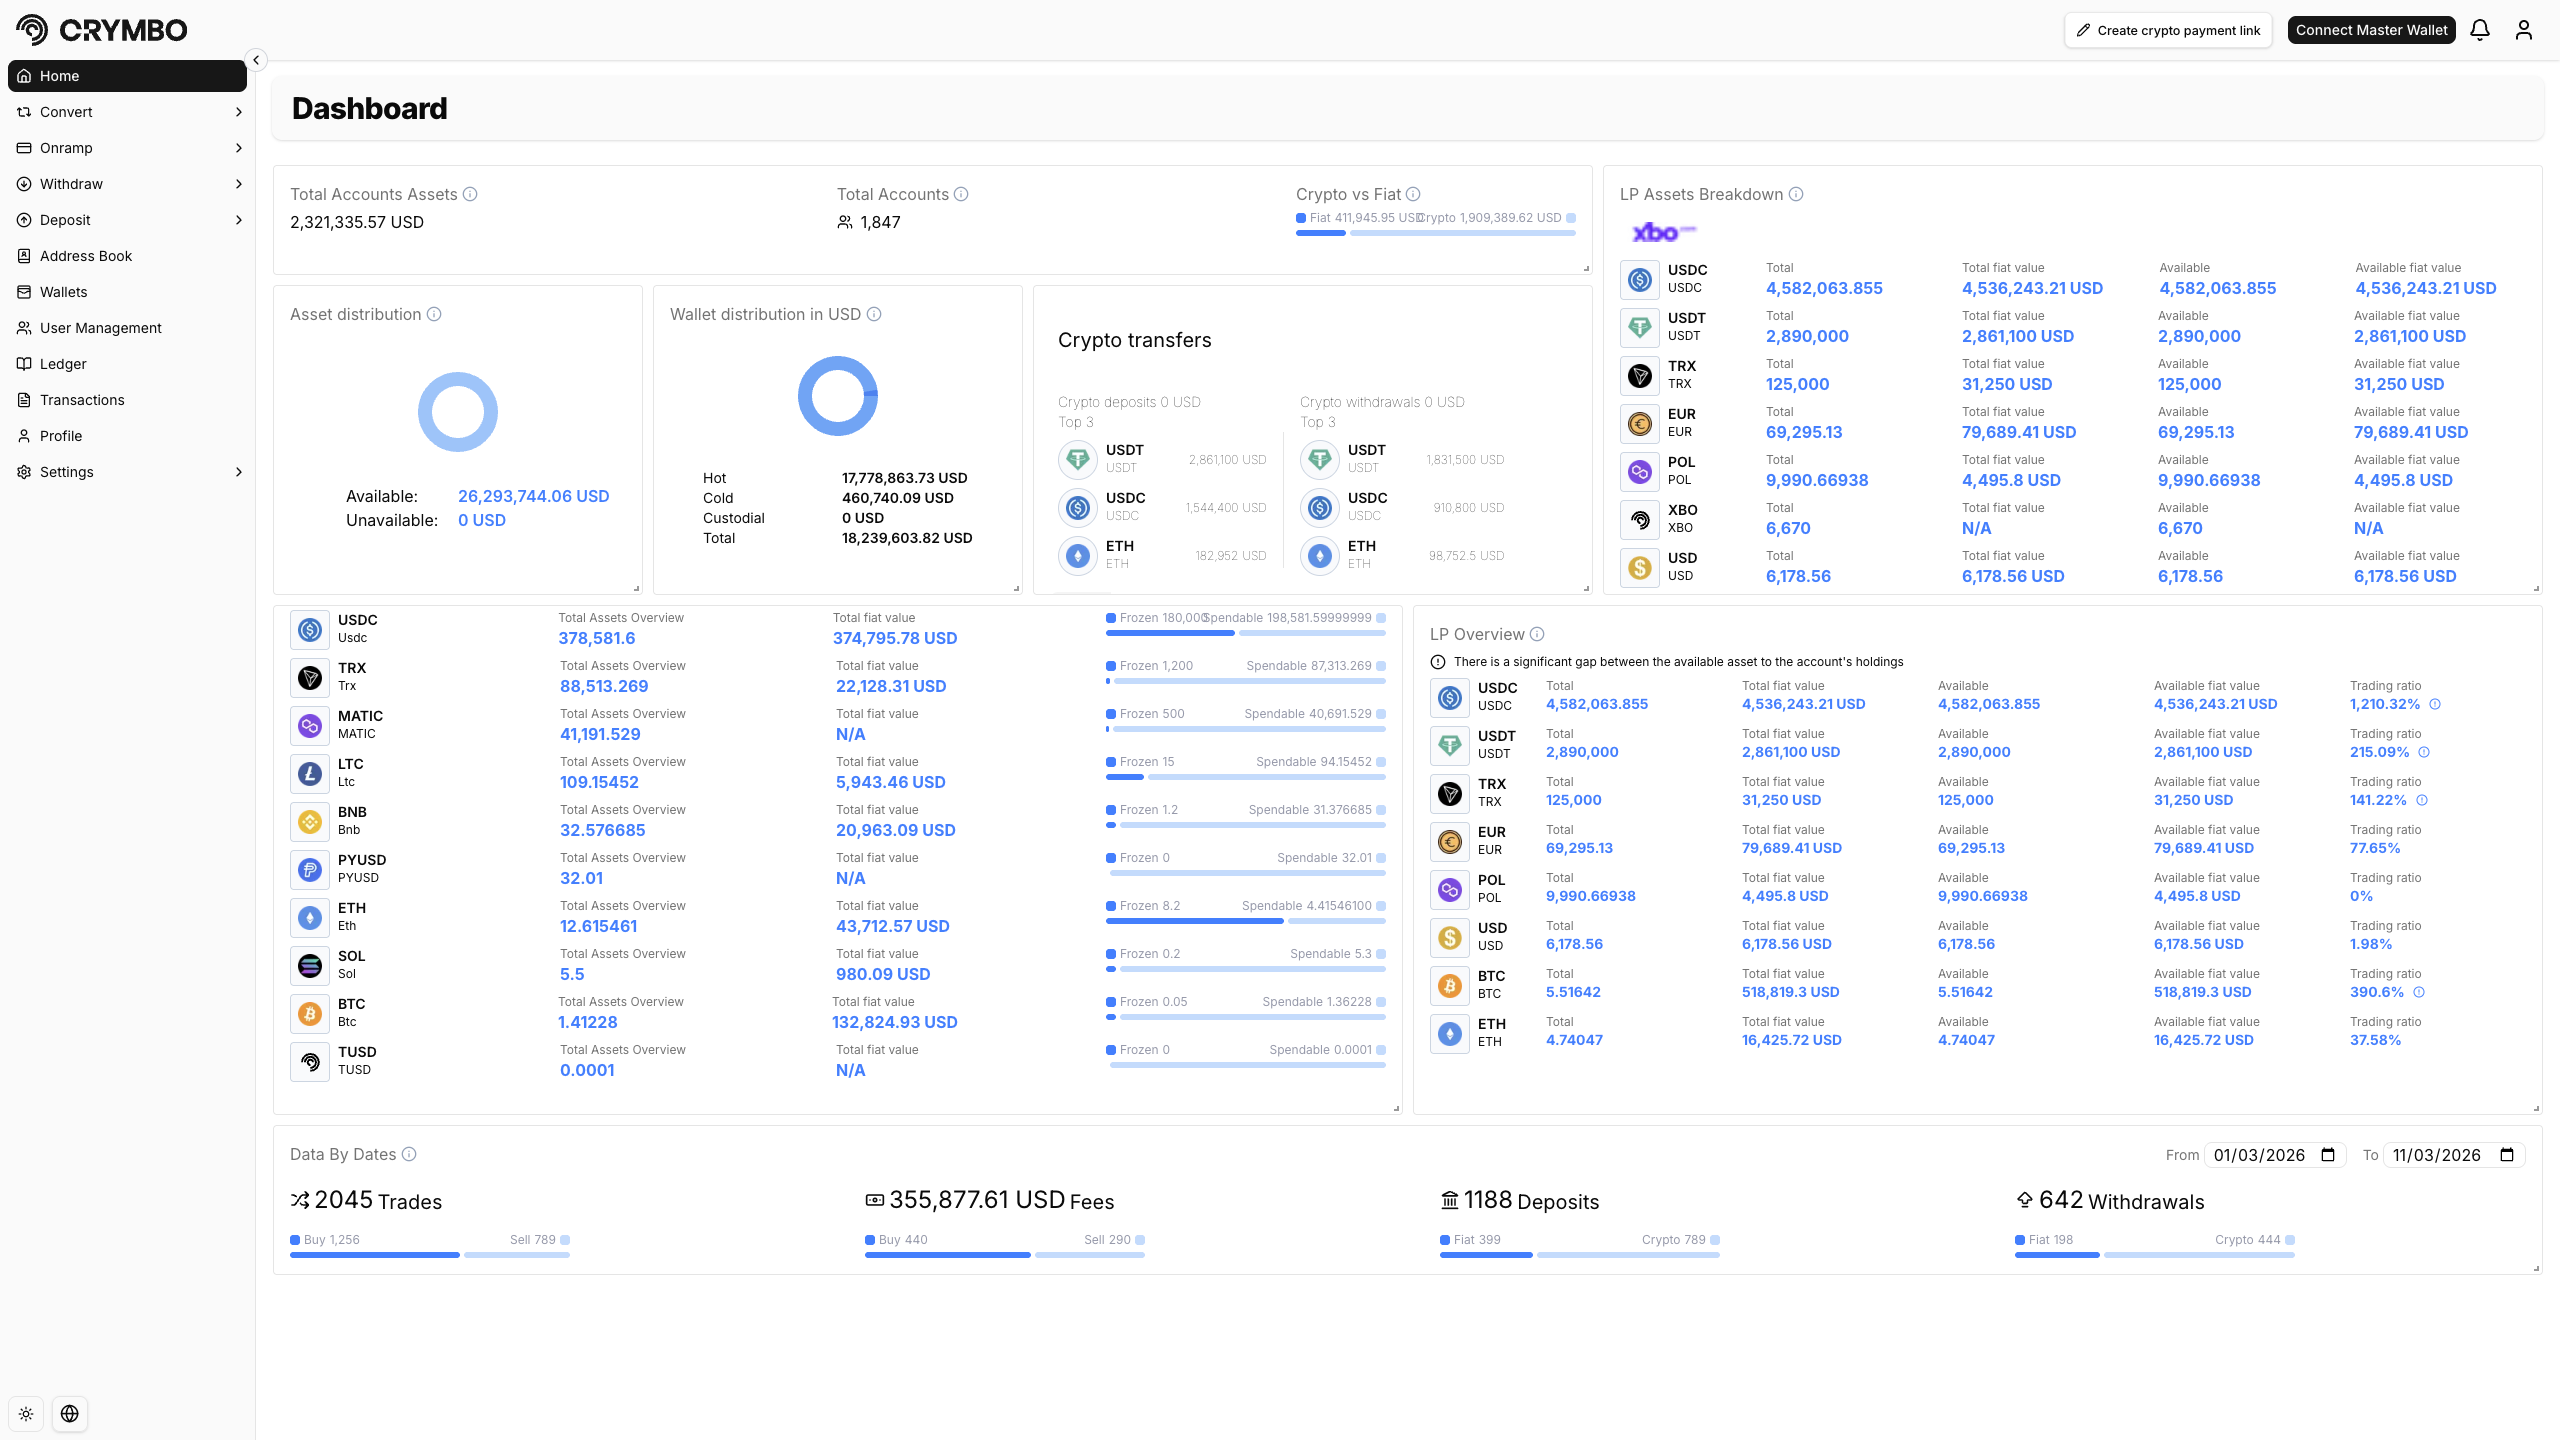
Task: Click the info icon beside Data By Dates
Action: (x=409, y=1154)
